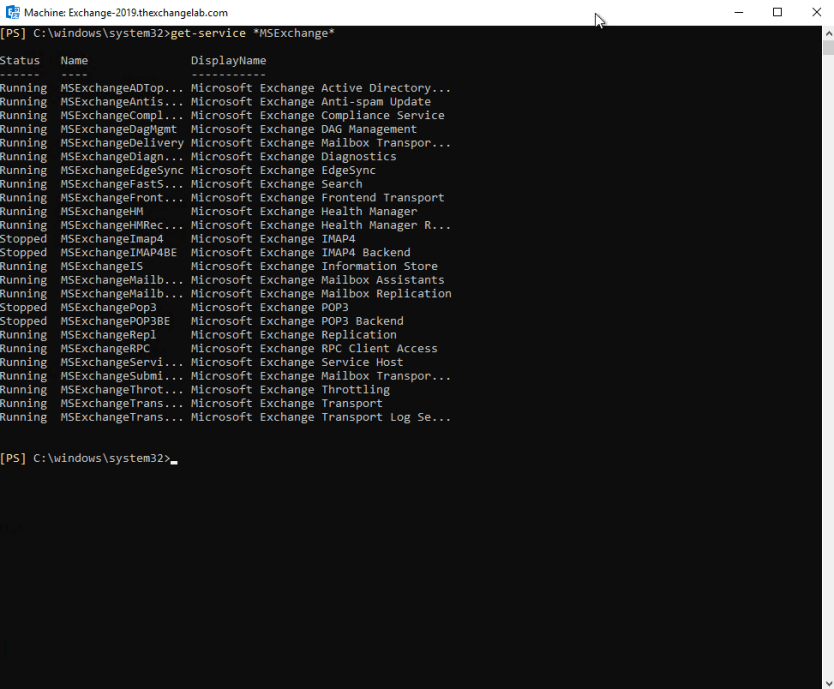
Task: Click 'Microsoft Exchange Frontend Transport' display name
Action: (318, 198)
